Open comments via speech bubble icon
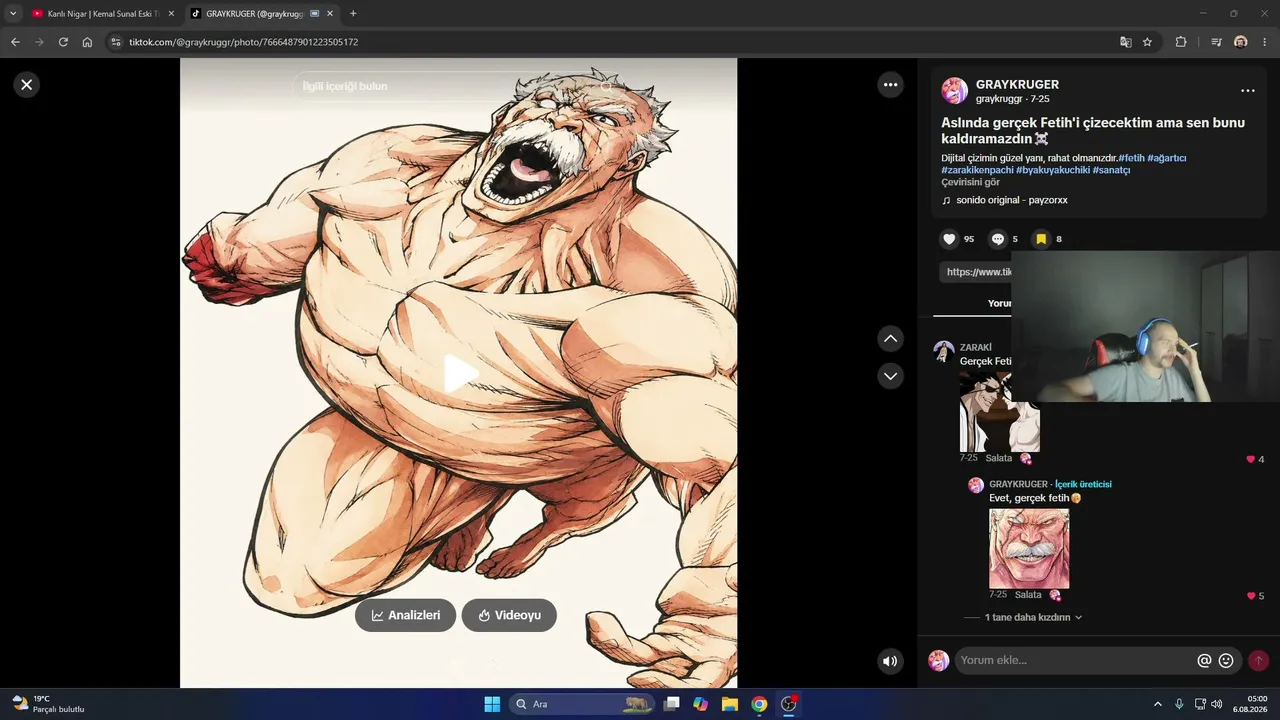 998,239
